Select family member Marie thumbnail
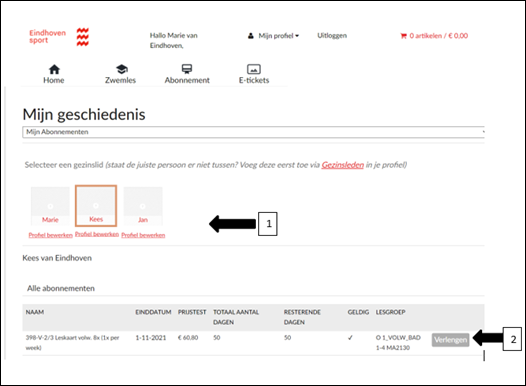The height and width of the screenshot is (386, 526). pos(50,206)
